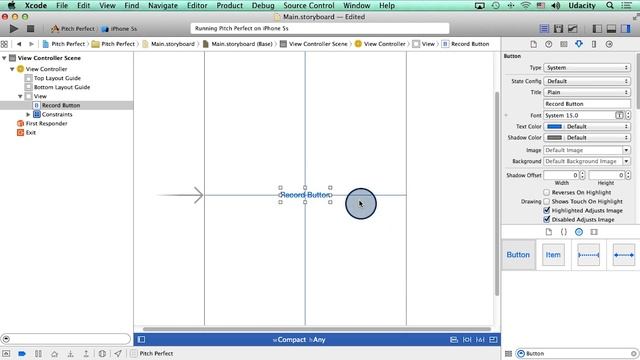Open the Resizing Behavior menu
The height and width of the screenshot is (360, 640).
[493, 340]
